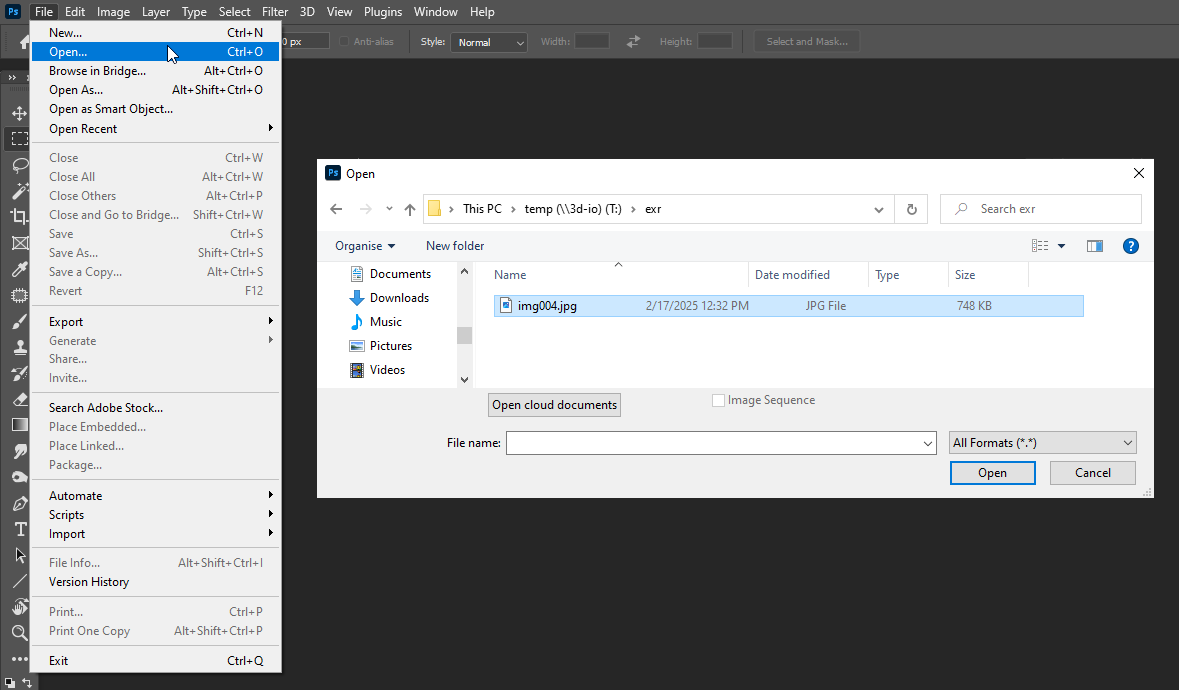Select the Eyedropper tool
This screenshot has height=690, width=1180.
tap(20, 269)
